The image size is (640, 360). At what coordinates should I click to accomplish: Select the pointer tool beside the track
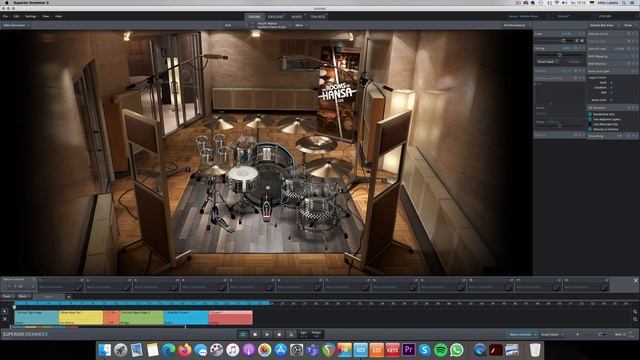click(x=4, y=311)
